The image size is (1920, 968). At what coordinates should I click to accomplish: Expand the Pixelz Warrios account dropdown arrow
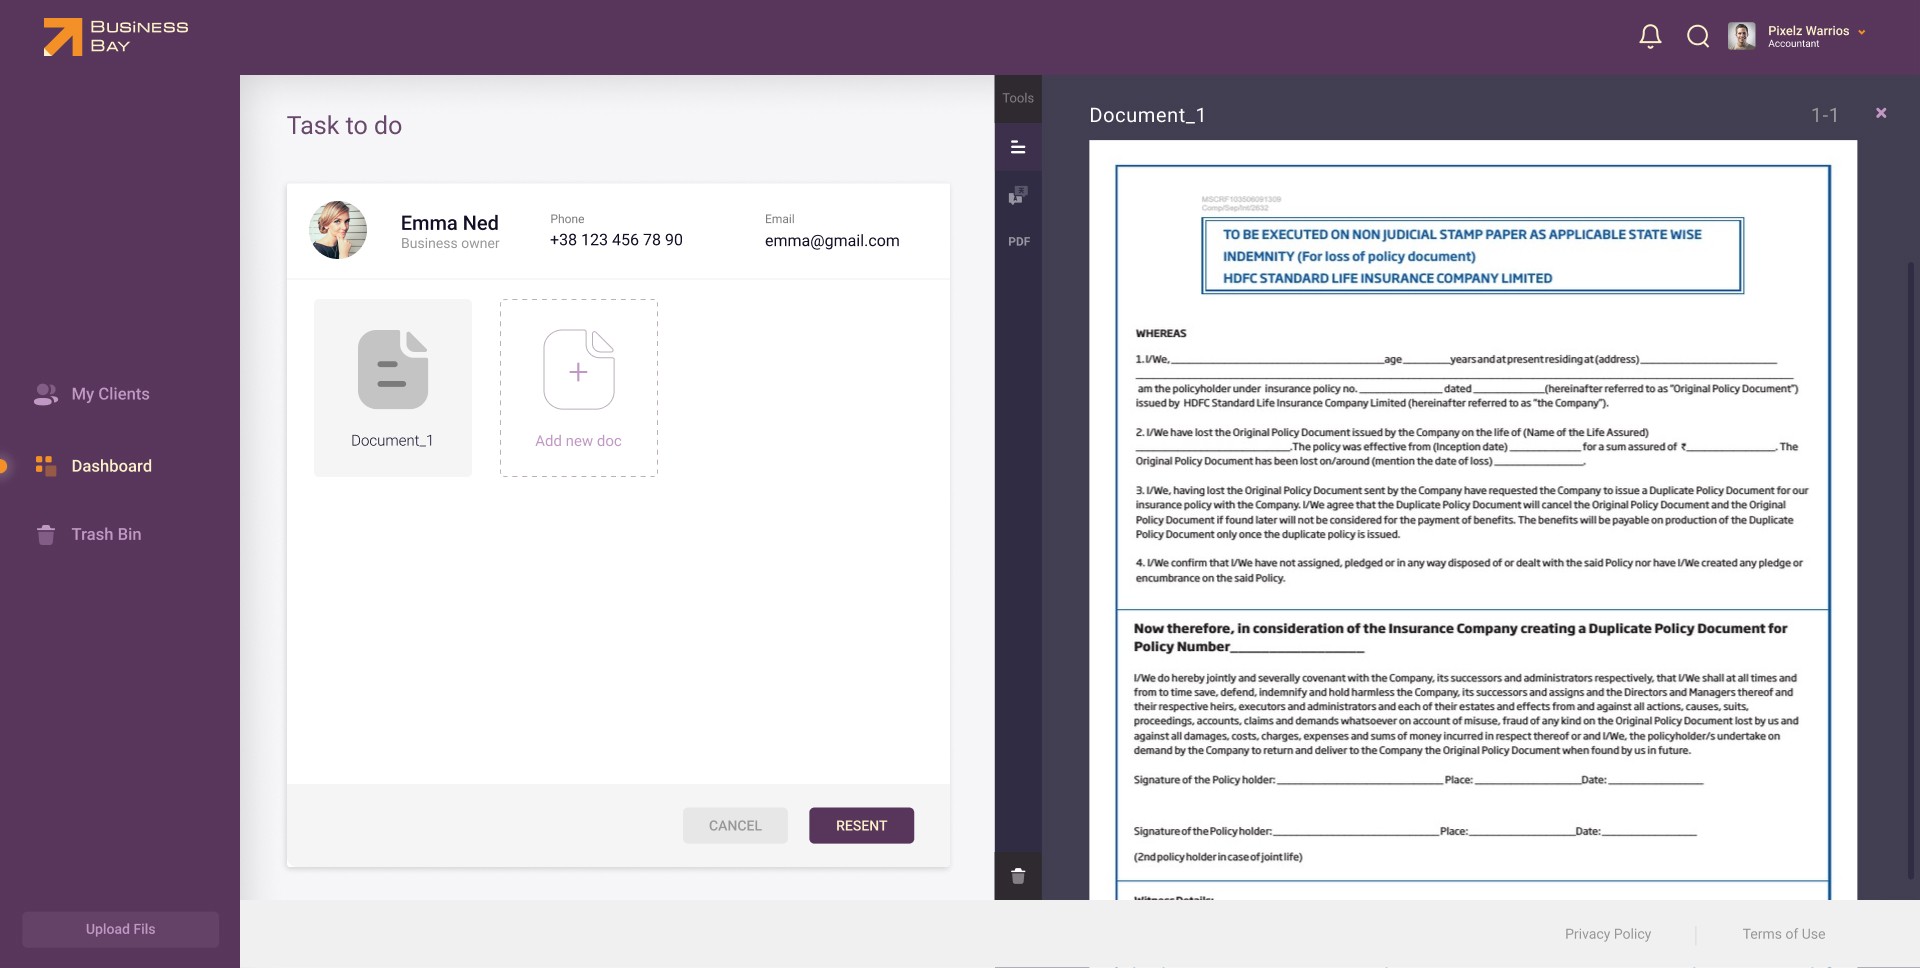(1862, 32)
